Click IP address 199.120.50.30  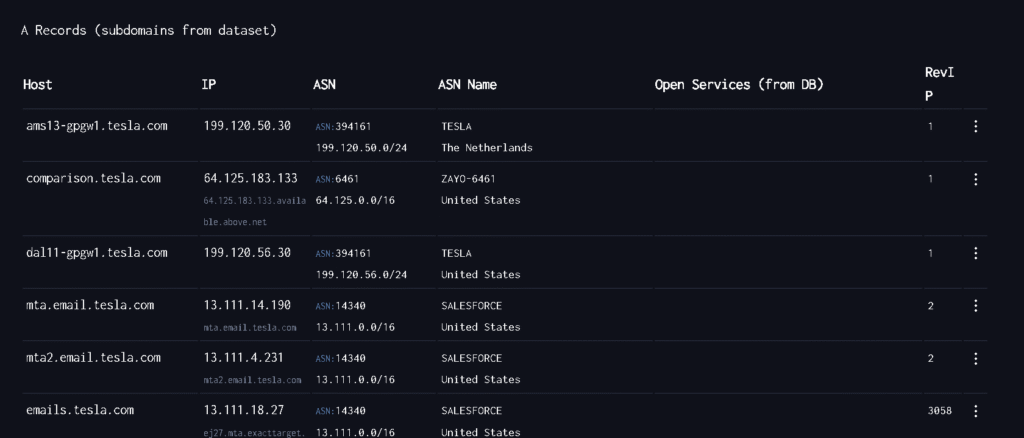248,125
